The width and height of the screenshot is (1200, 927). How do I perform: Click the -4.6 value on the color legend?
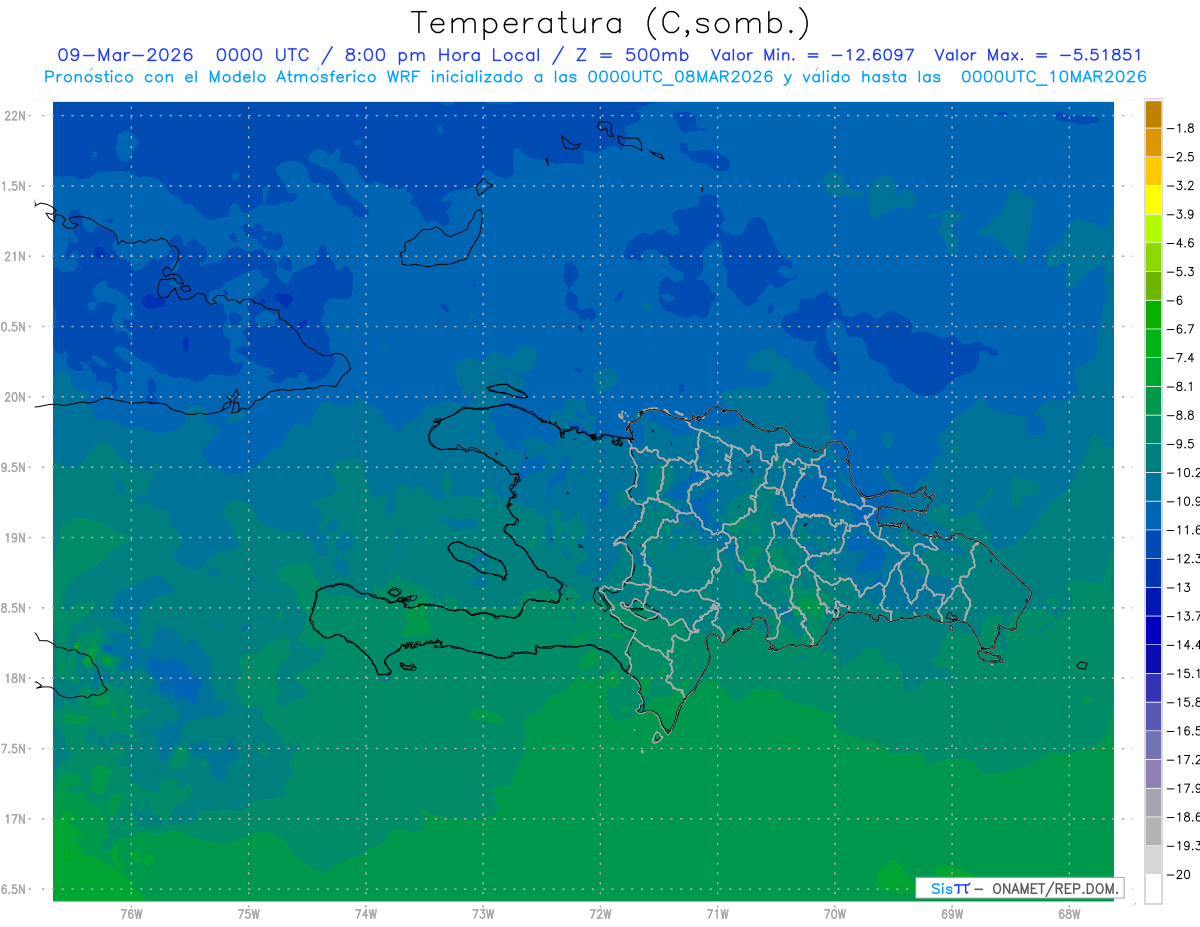pyautogui.click(x=1182, y=243)
